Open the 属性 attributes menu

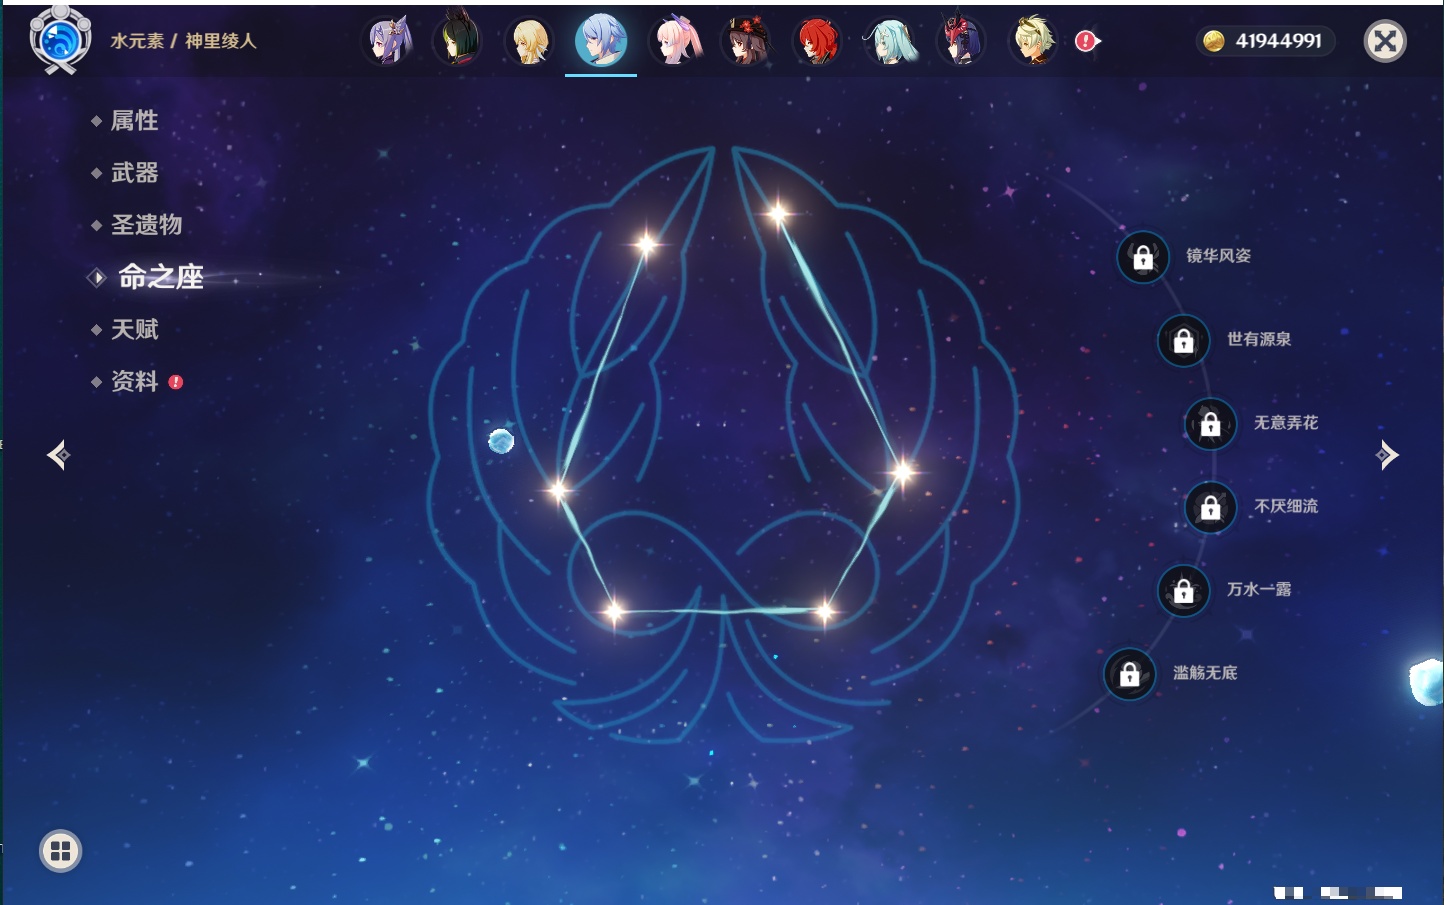coord(134,121)
